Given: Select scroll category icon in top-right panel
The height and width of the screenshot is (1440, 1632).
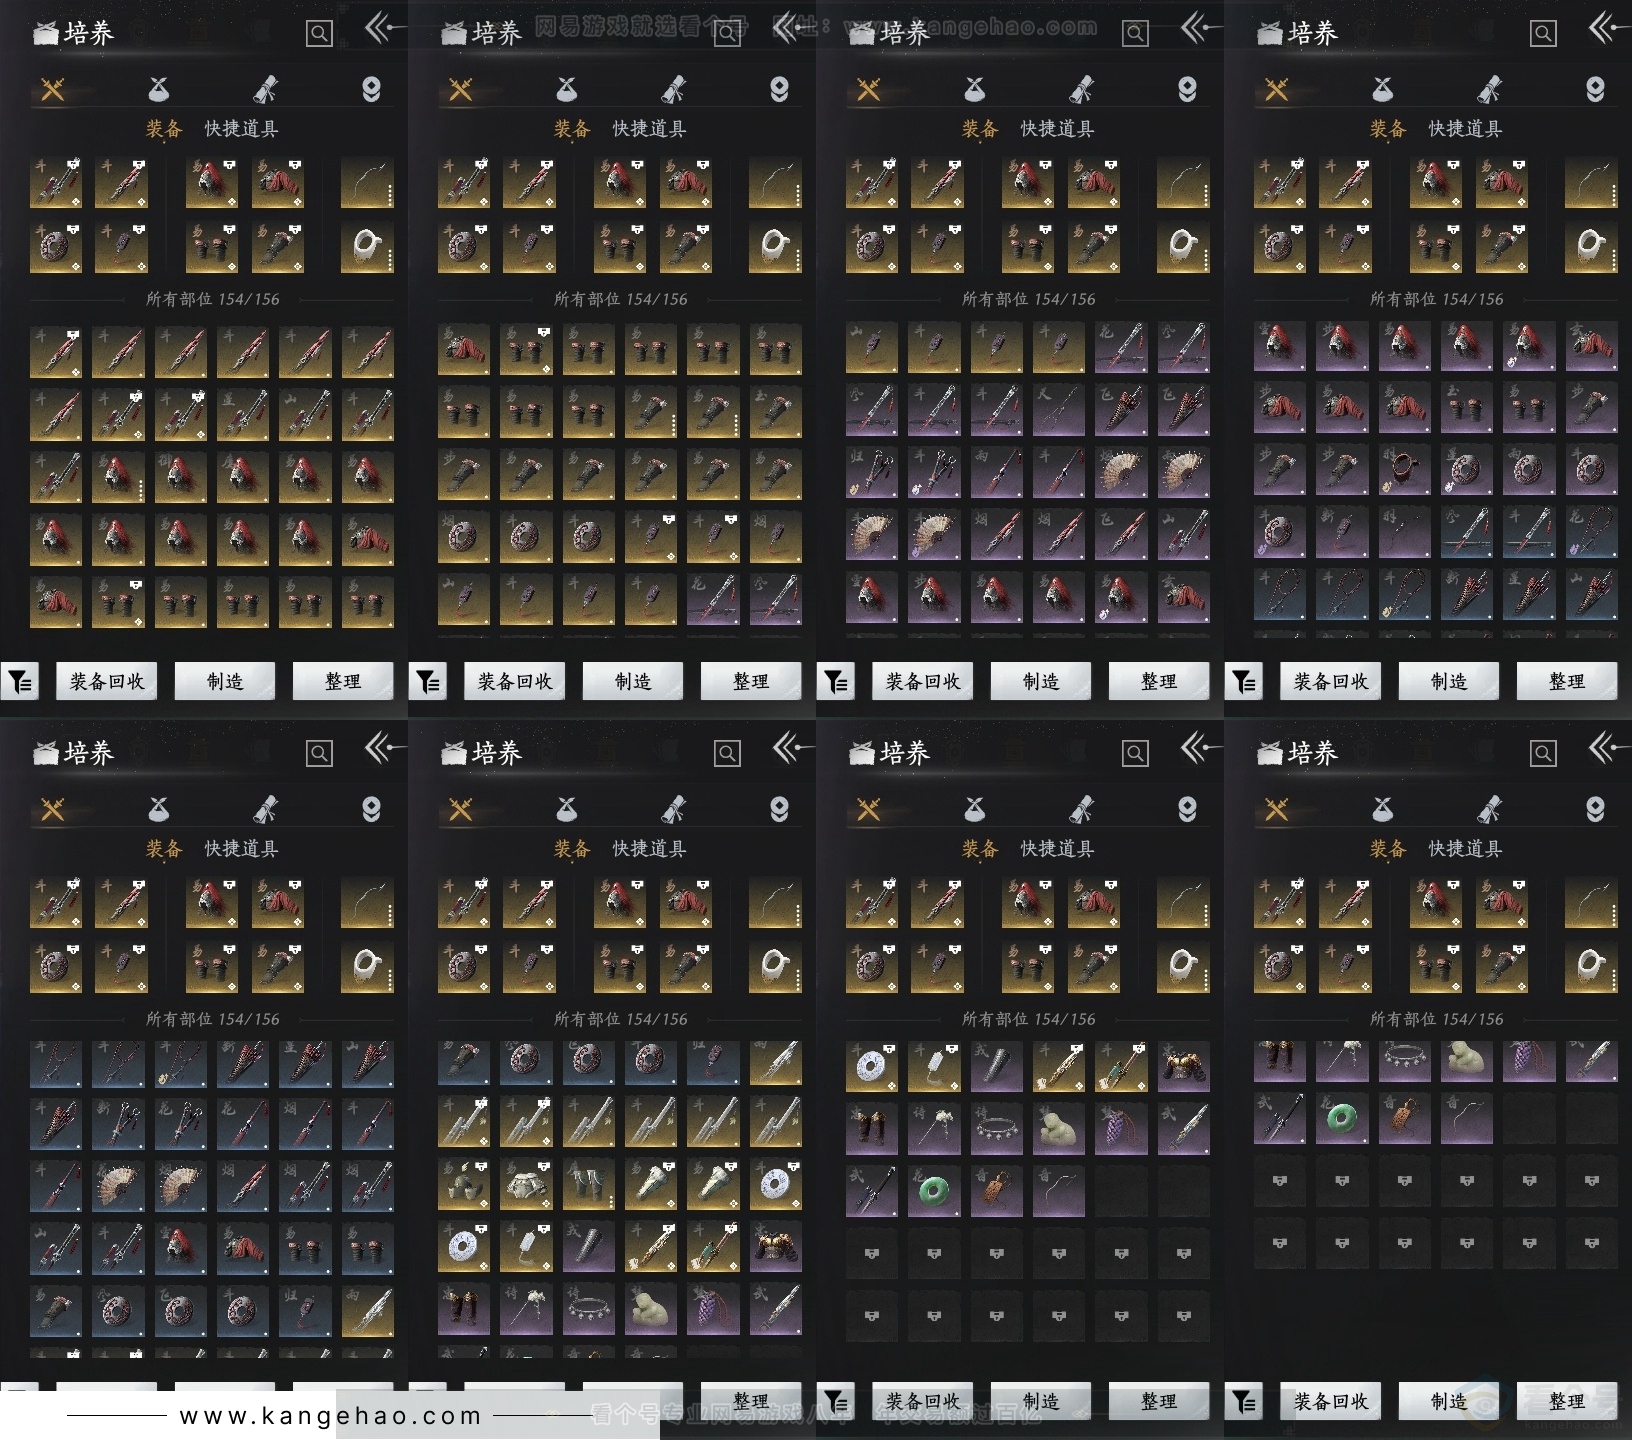Looking at the screenshot, I should (x=1489, y=90).
